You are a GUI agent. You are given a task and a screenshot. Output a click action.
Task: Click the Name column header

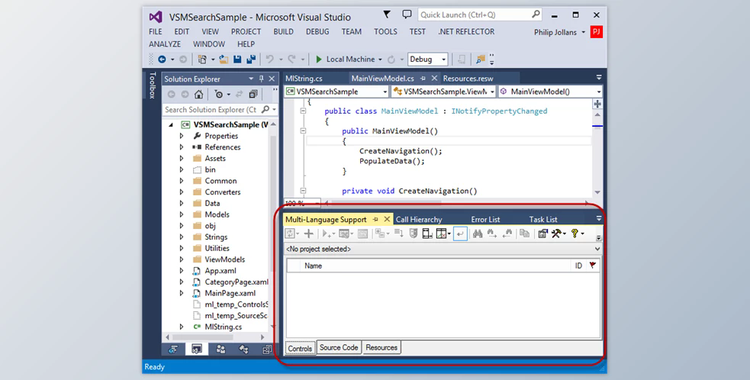point(313,266)
